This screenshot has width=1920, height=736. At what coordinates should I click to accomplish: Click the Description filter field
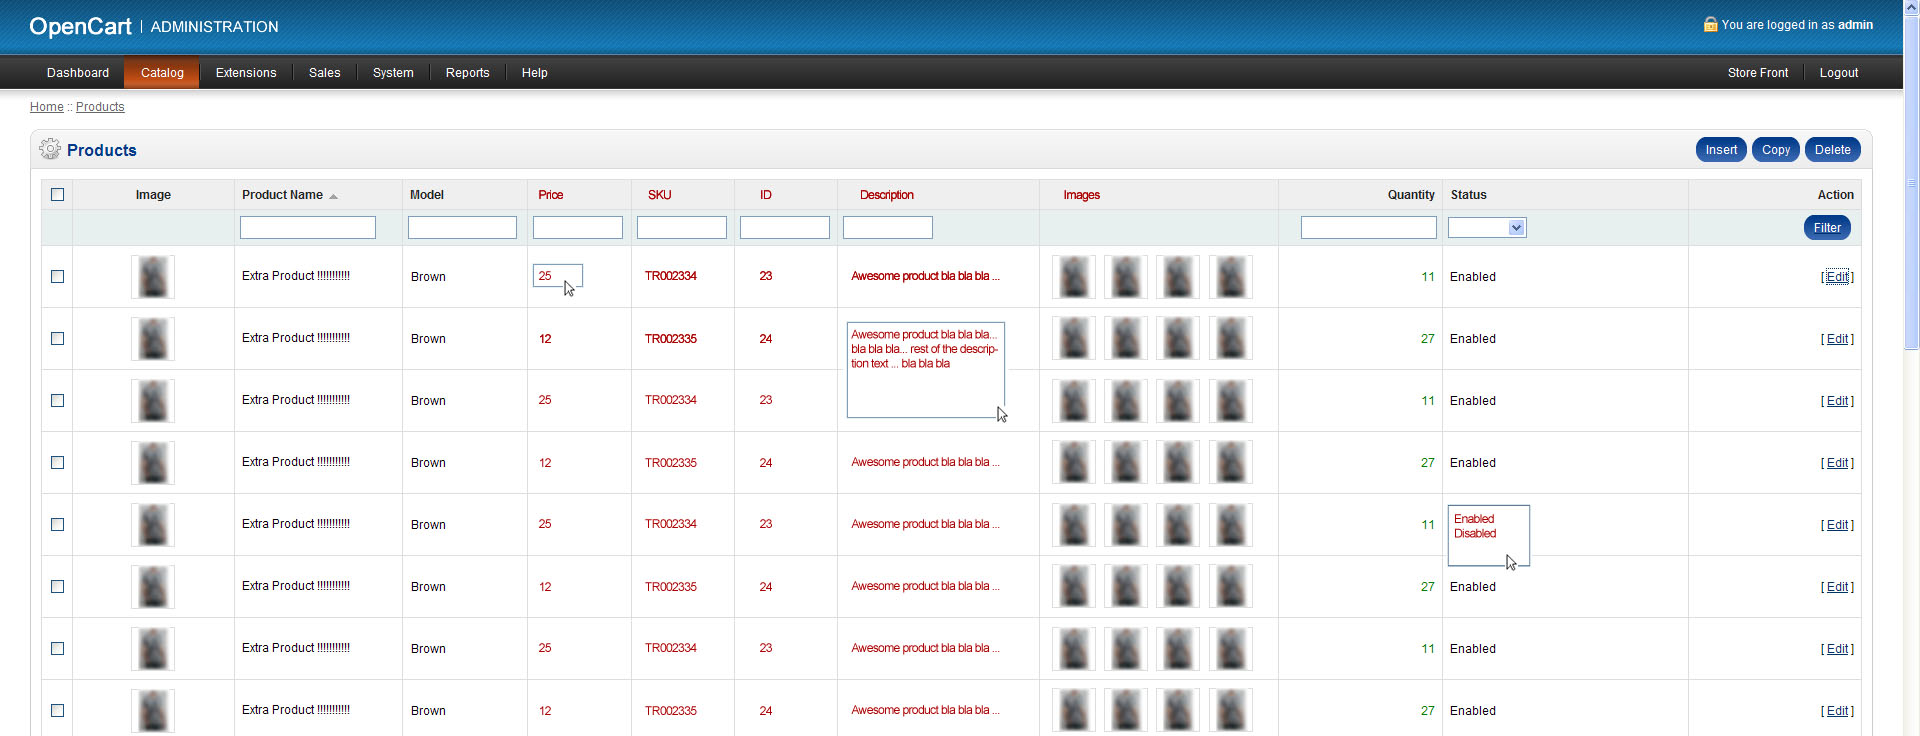(x=888, y=228)
